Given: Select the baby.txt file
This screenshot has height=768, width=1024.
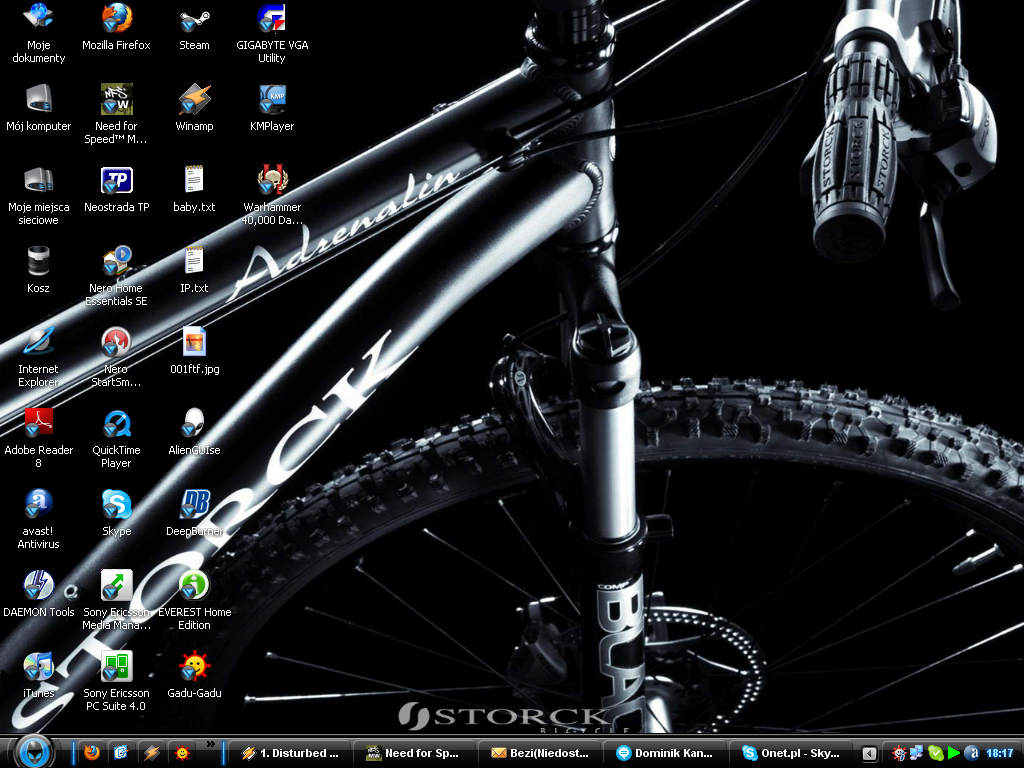Looking at the screenshot, I should [x=194, y=189].
